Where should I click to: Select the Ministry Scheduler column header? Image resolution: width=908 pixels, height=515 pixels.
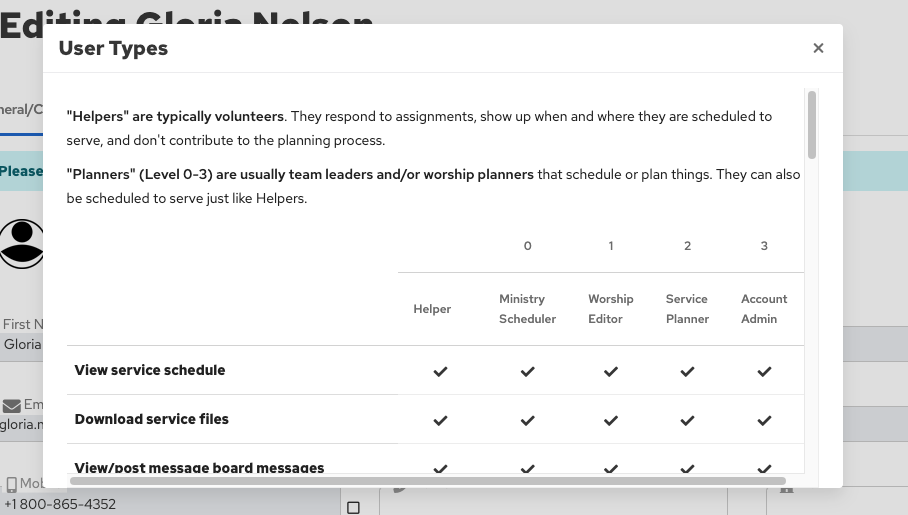click(522, 309)
